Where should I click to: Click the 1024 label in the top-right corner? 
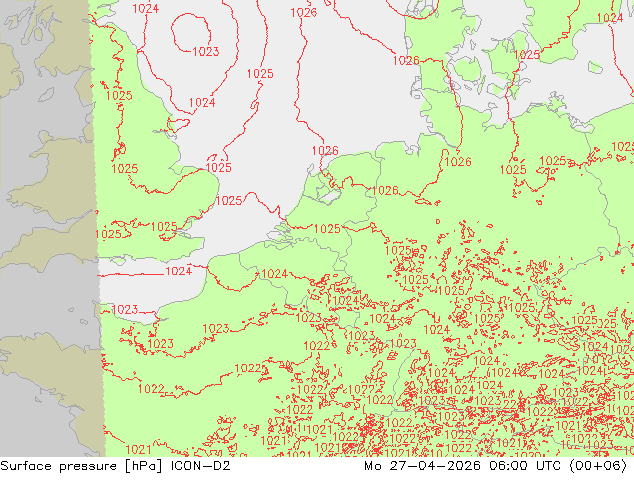coord(610,18)
